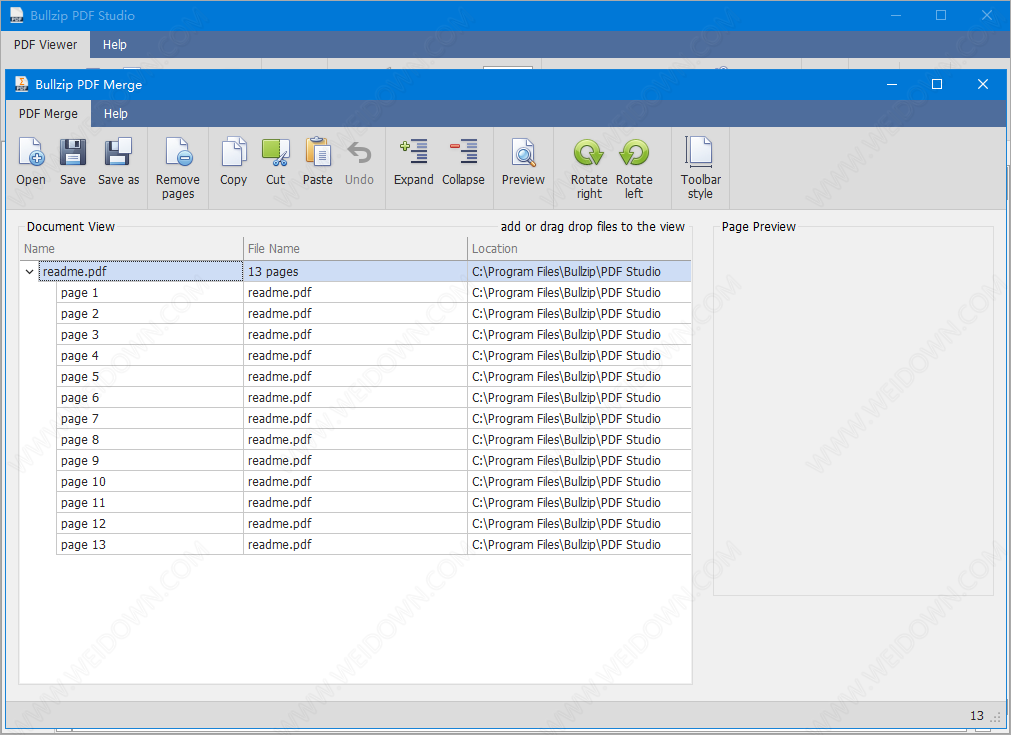
Task: Click readme.pdf file name in page 13 row
Action: tap(355, 545)
